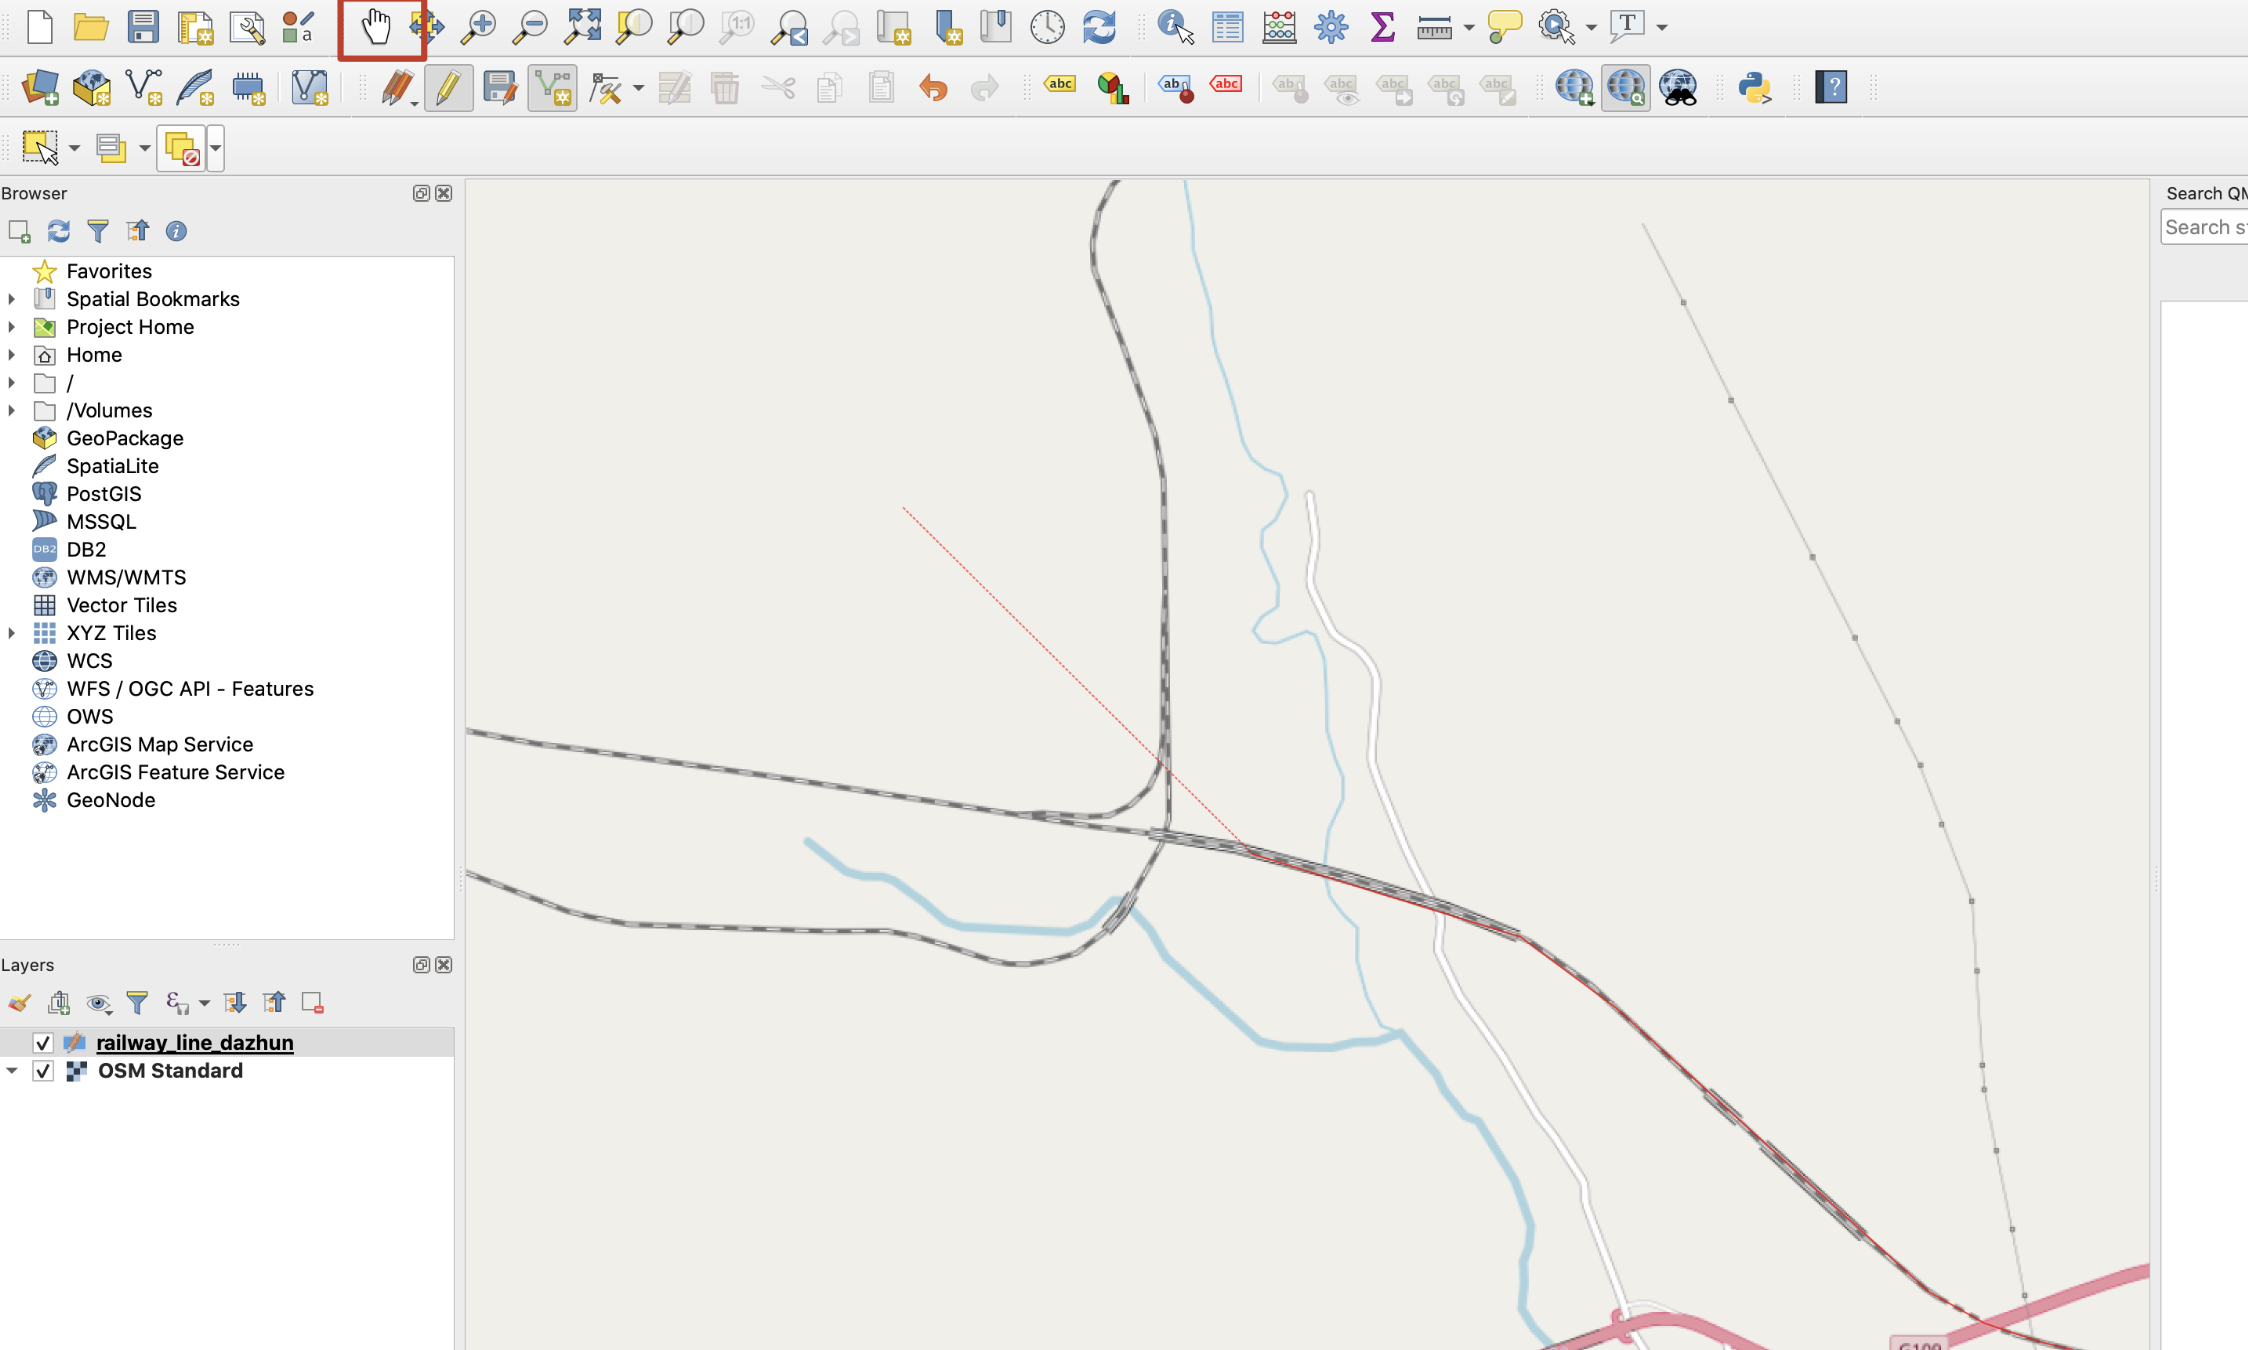The height and width of the screenshot is (1350, 2248).
Task: Click Refresh Browser Panel button
Action: pos(58,231)
